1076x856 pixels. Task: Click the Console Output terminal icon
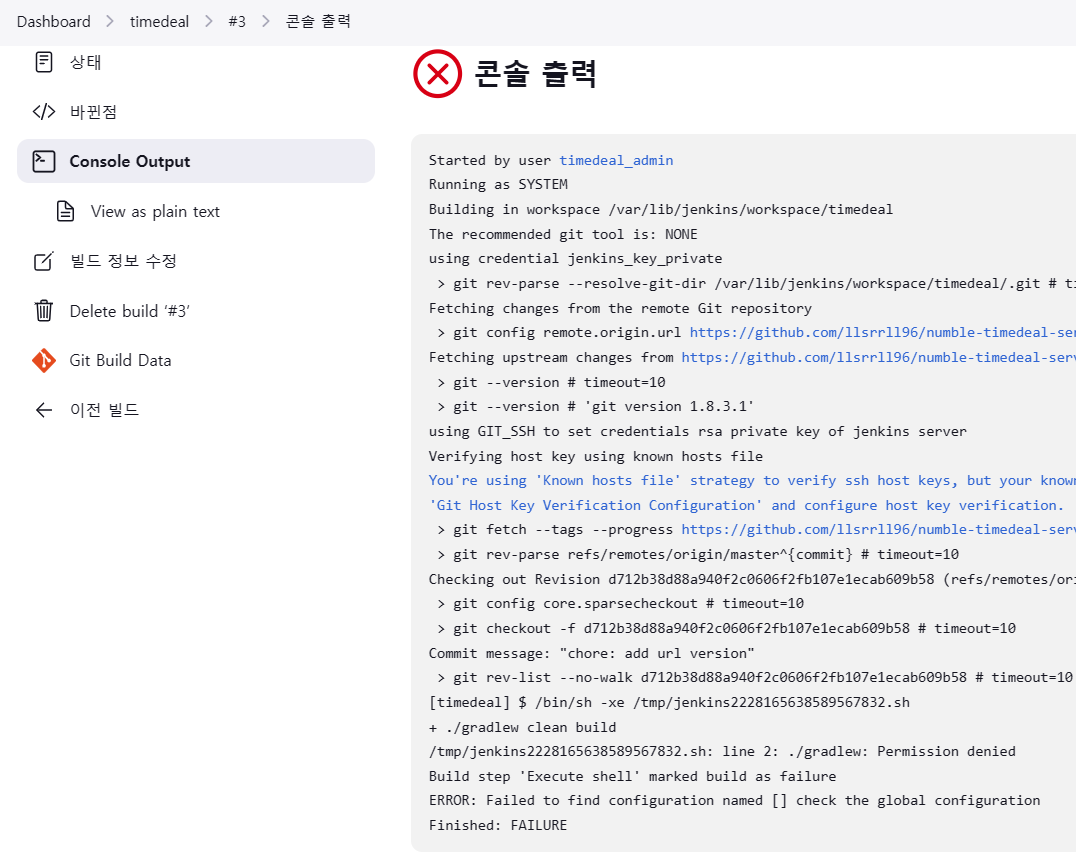click(44, 161)
